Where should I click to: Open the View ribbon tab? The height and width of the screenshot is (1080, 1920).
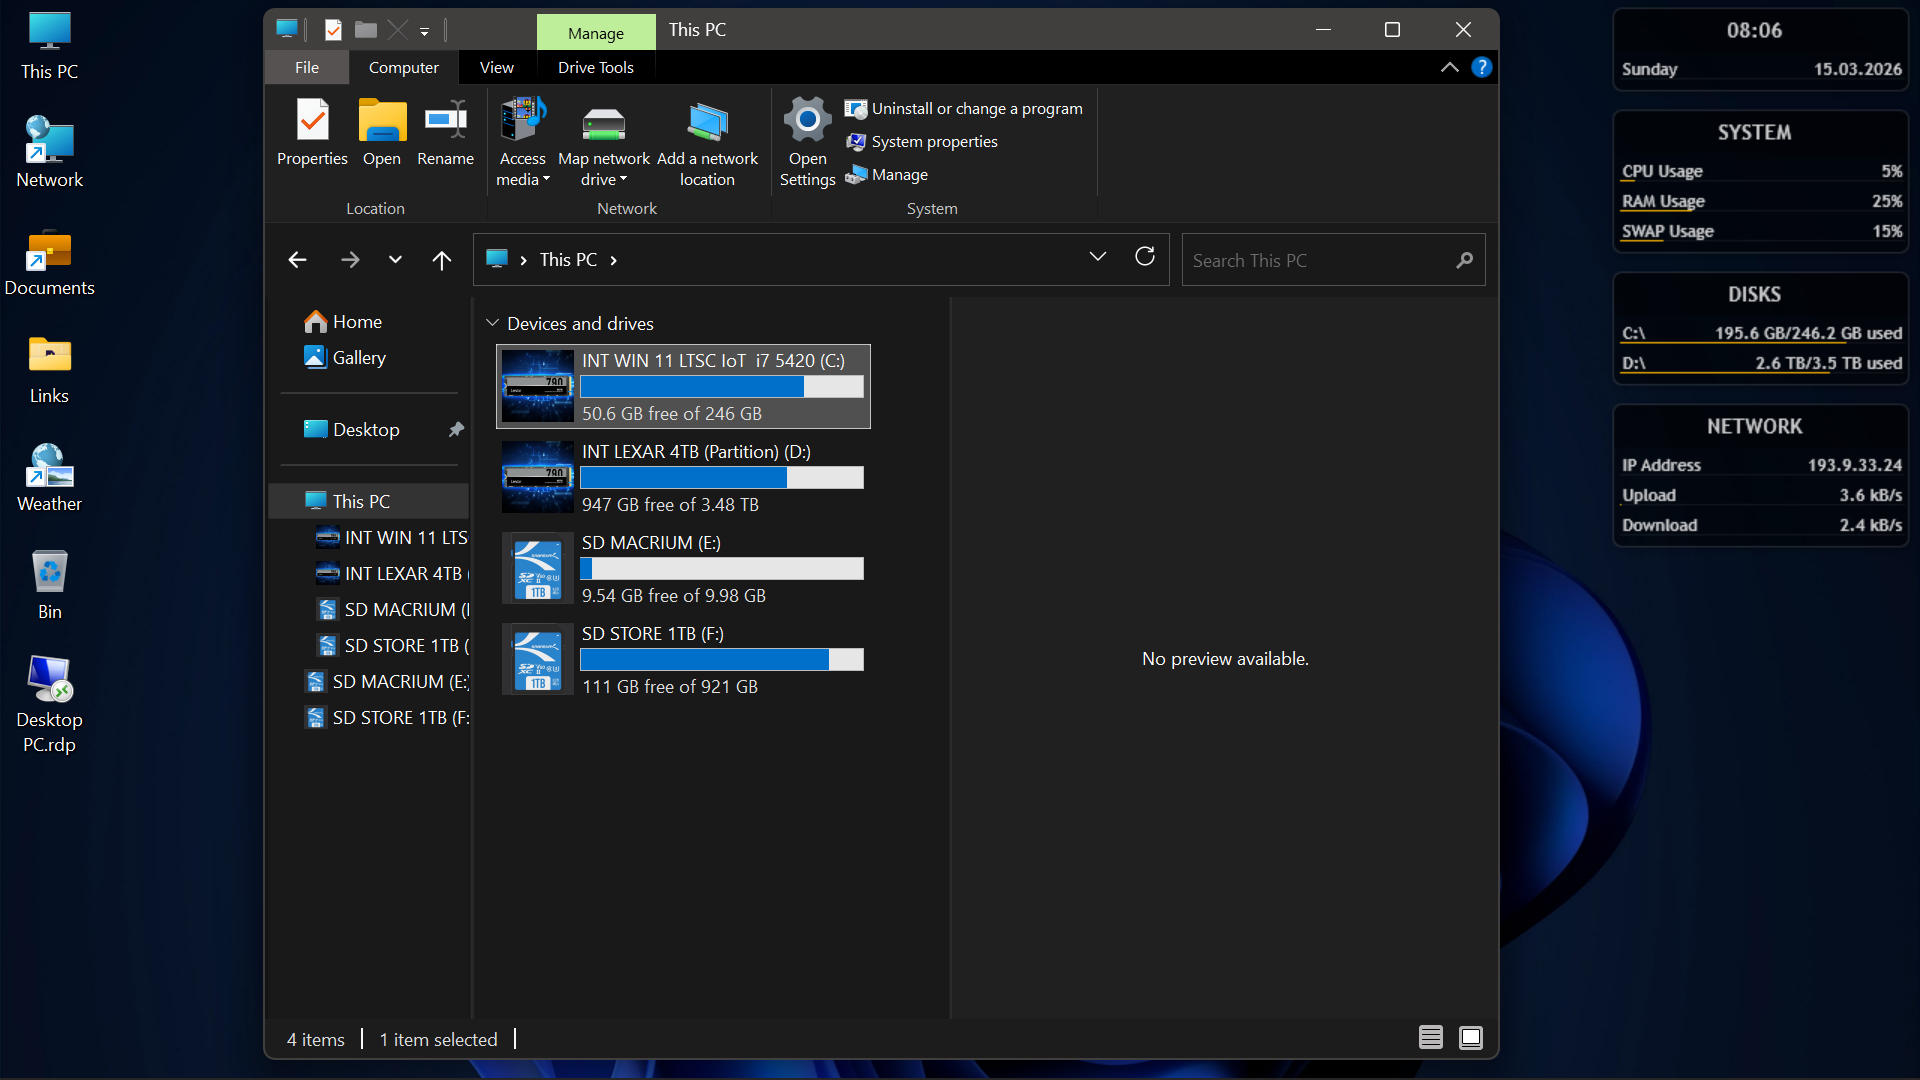pyautogui.click(x=496, y=67)
